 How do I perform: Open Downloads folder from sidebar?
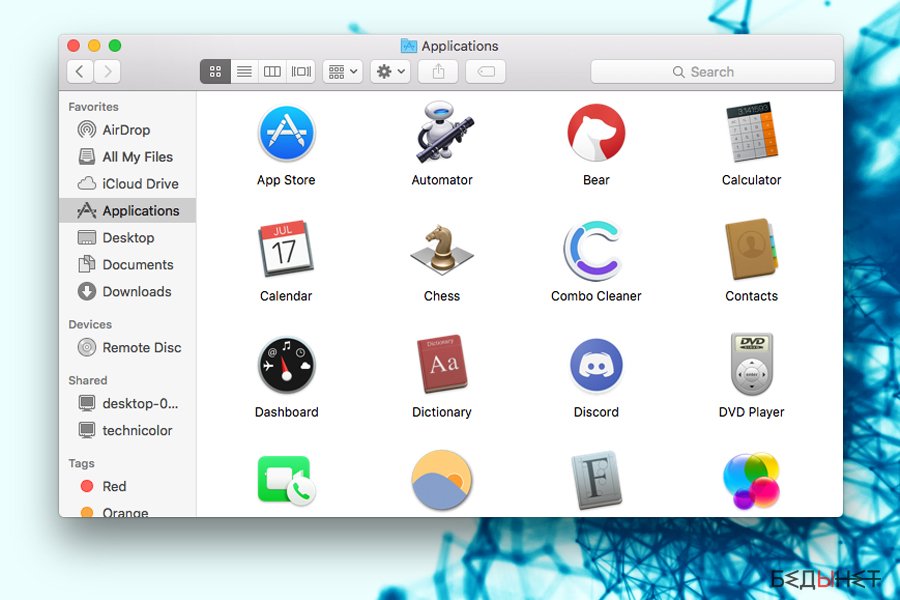point(127,292)
